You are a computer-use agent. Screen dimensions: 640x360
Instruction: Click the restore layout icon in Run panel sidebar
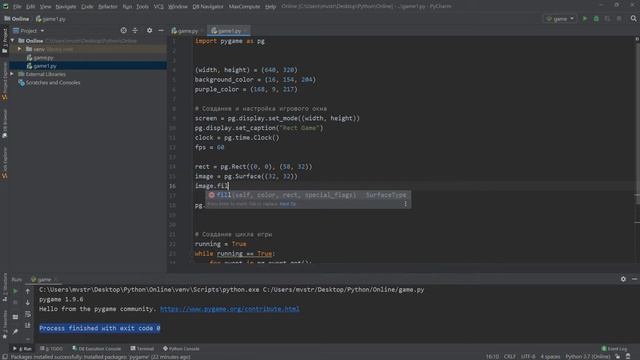click(x=15, y=317)
